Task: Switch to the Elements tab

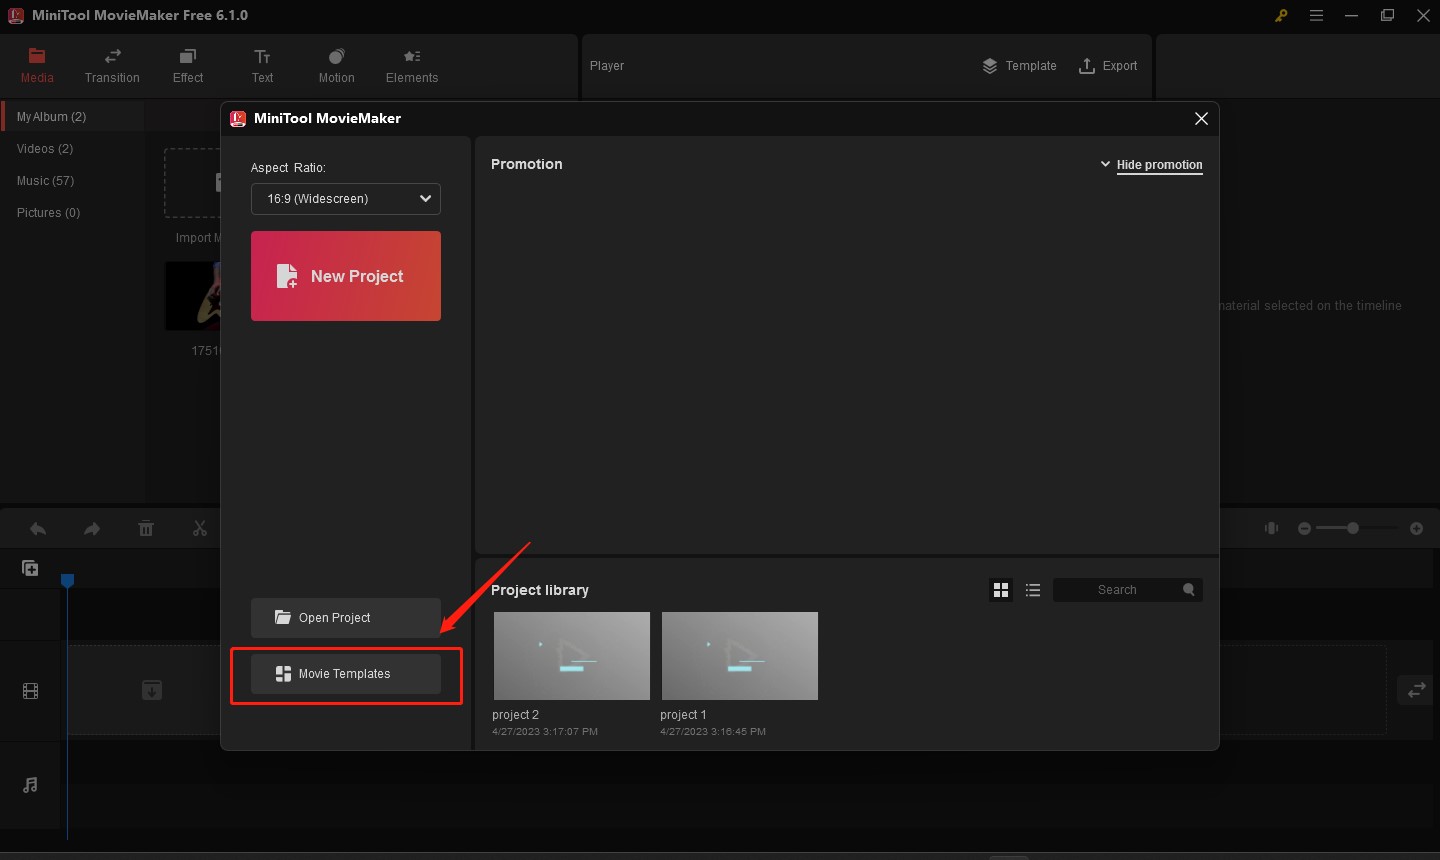Action: pyautogui.click(x=412, y=66)
